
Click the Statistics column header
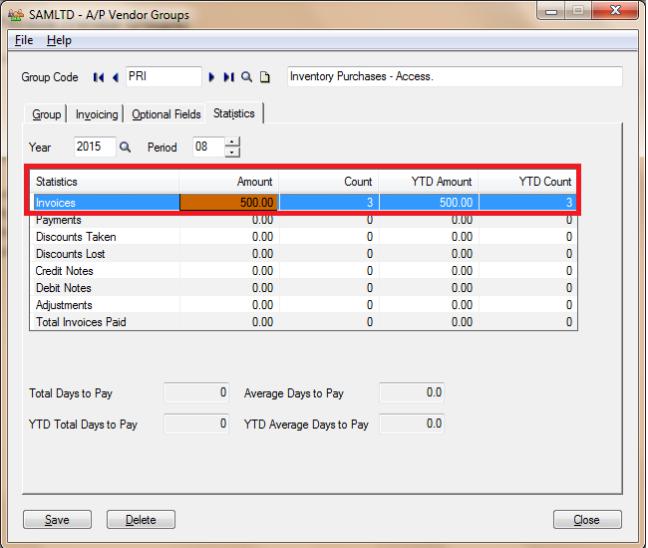[105, 182]
